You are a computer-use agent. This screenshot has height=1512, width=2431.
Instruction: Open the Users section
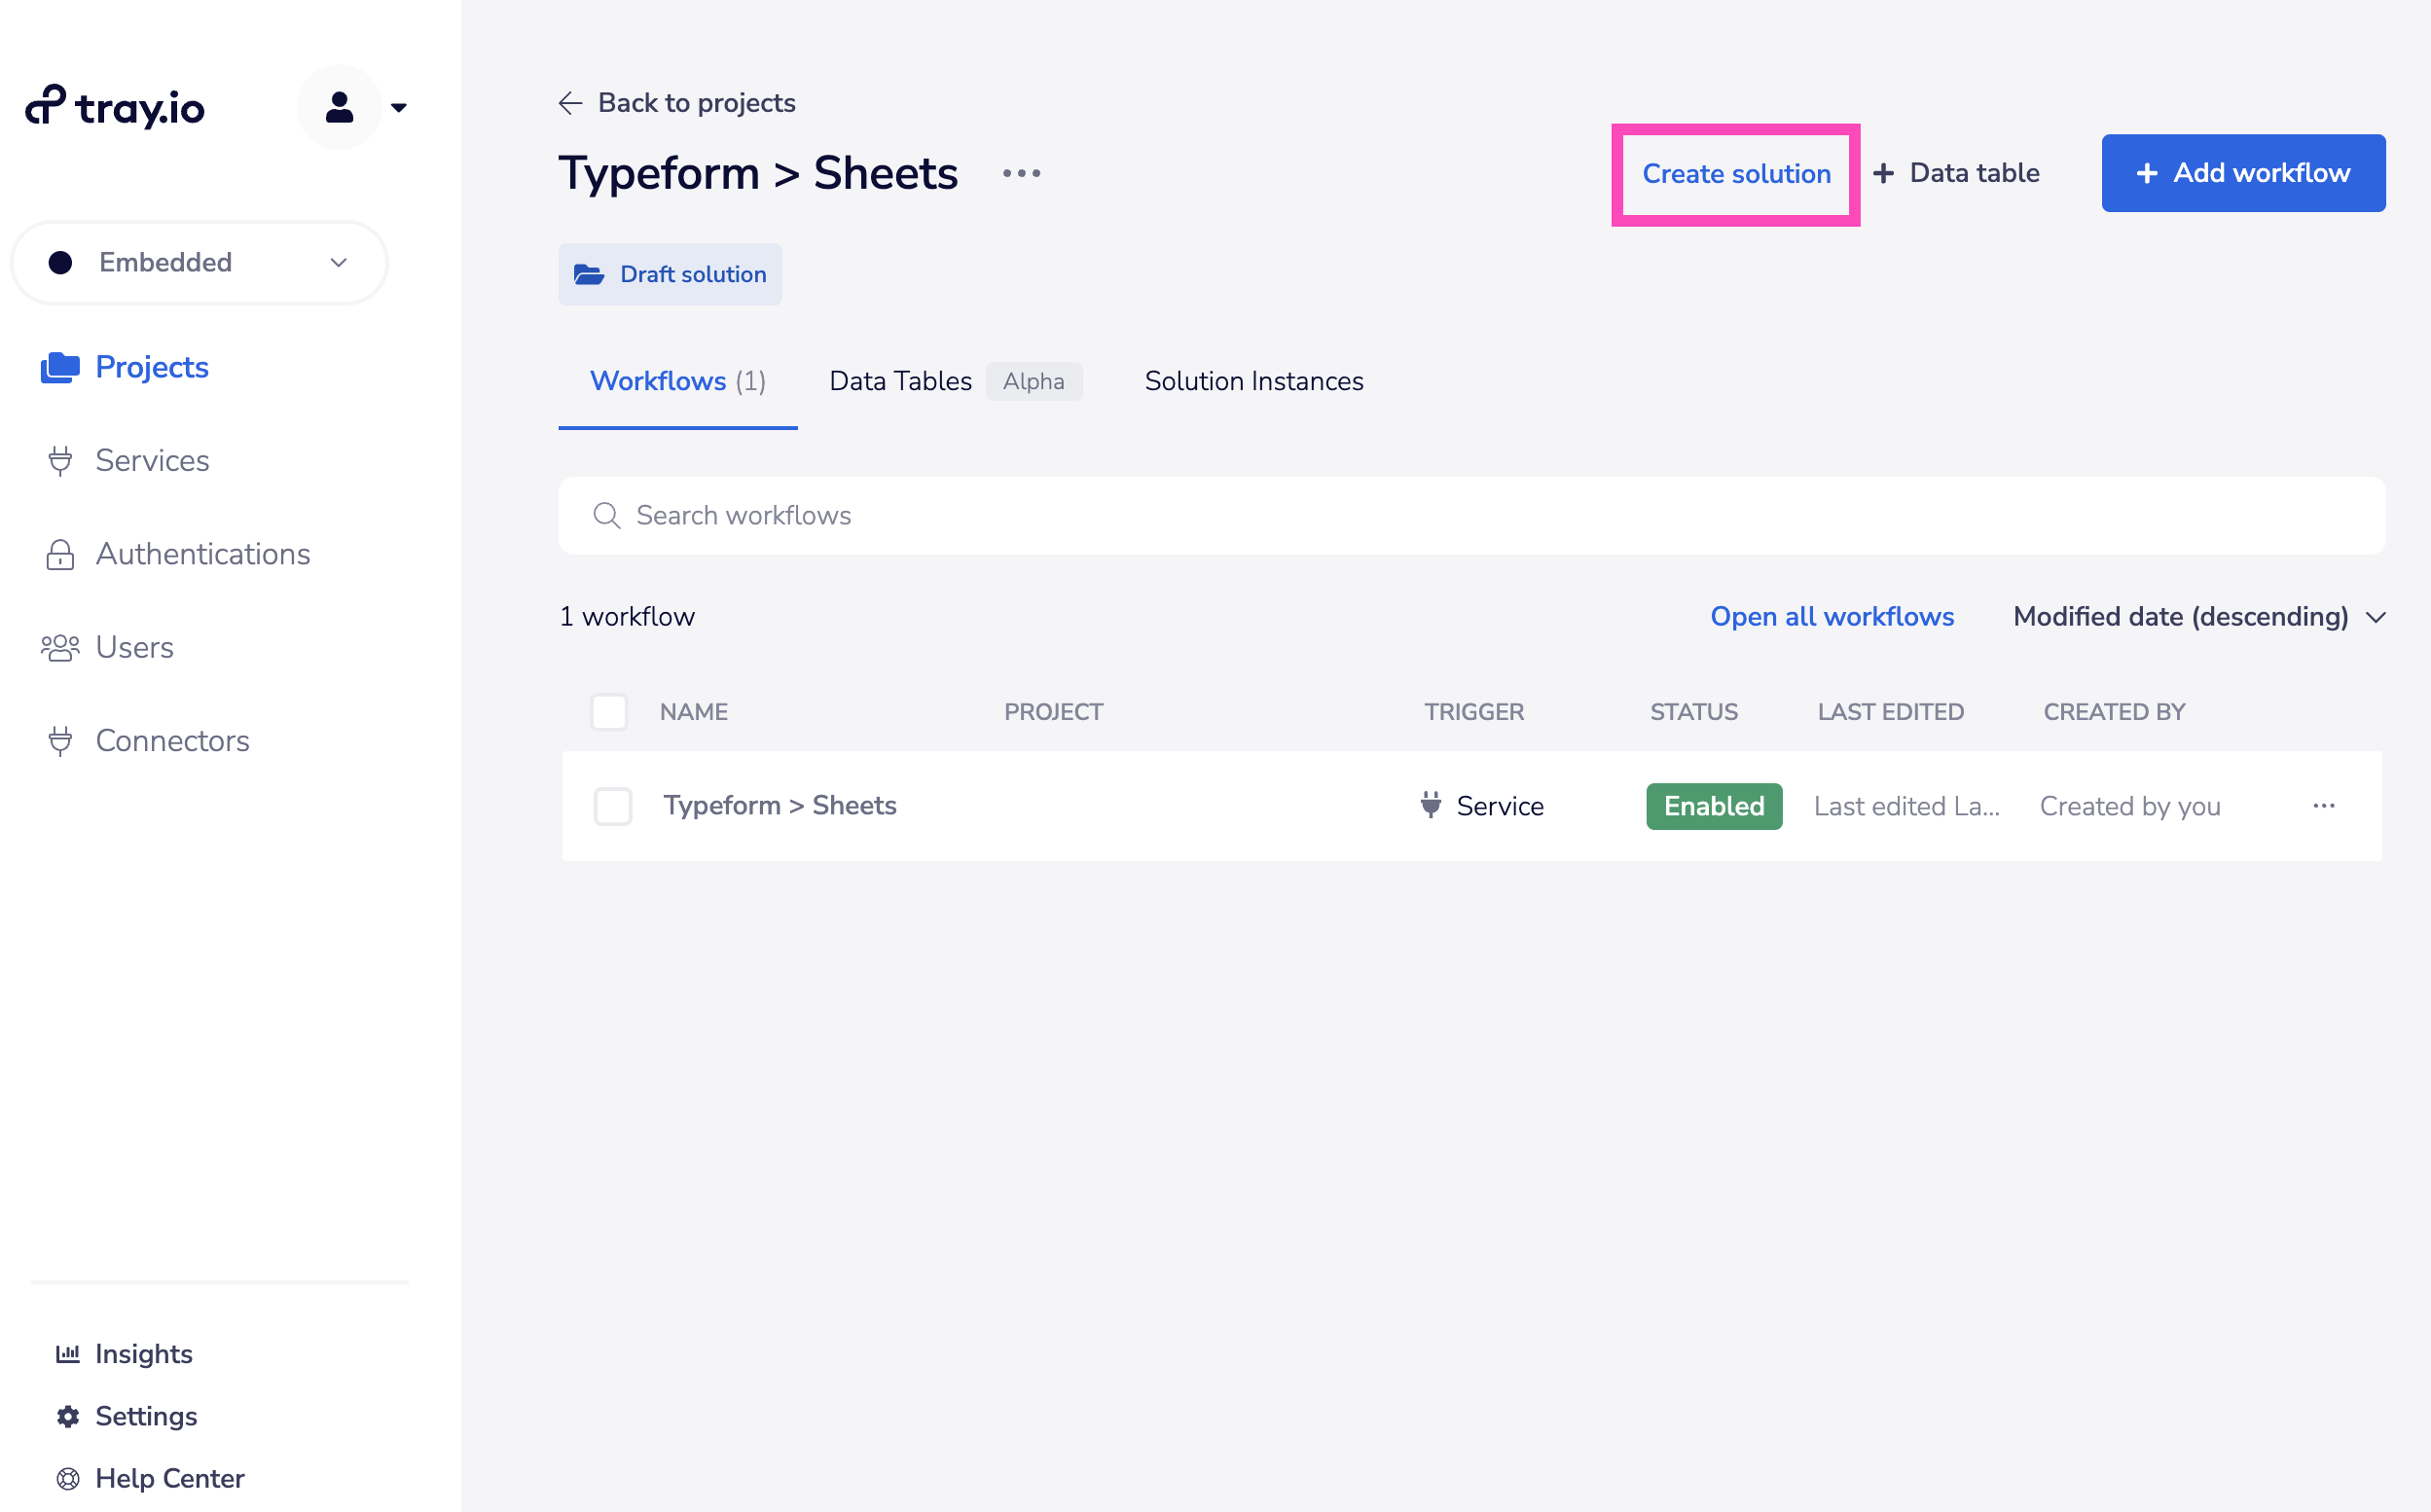(x=134, y=647)
